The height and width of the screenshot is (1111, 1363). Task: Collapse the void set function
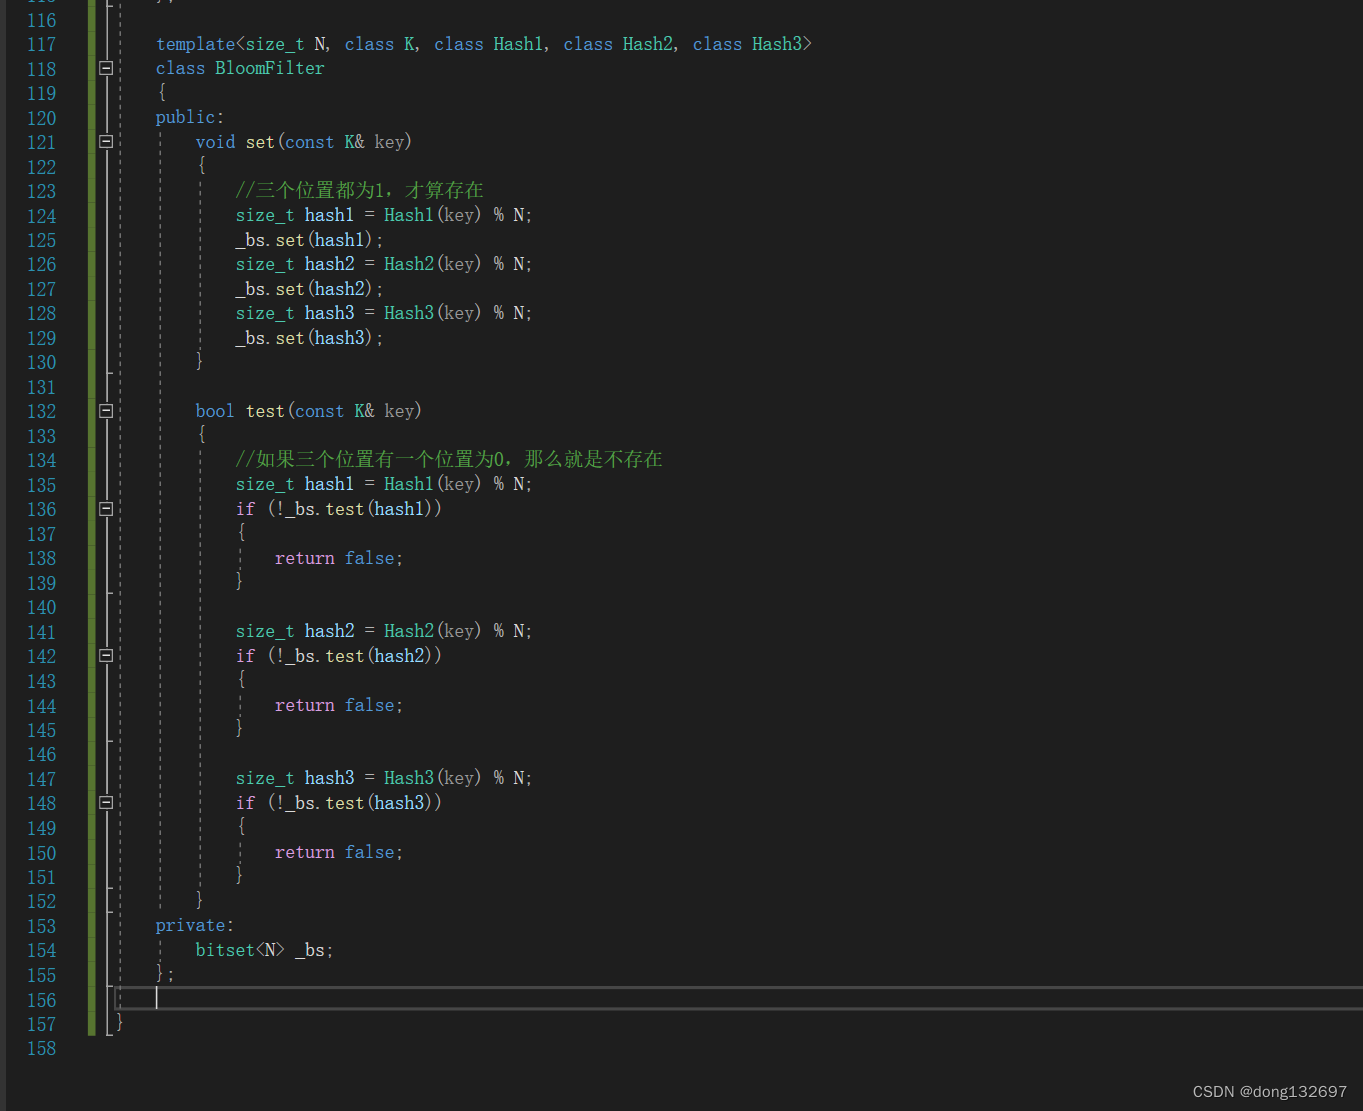click(106, 142)
